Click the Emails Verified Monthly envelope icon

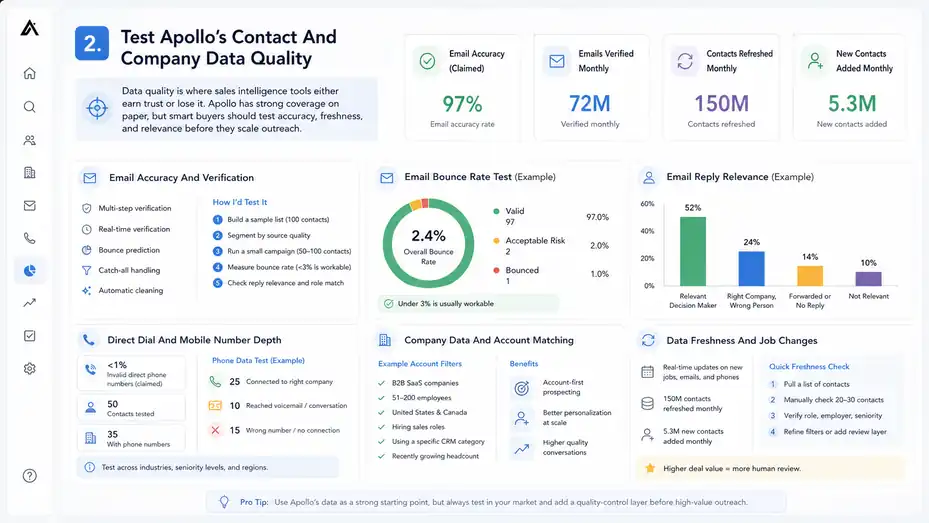(557, 61)
